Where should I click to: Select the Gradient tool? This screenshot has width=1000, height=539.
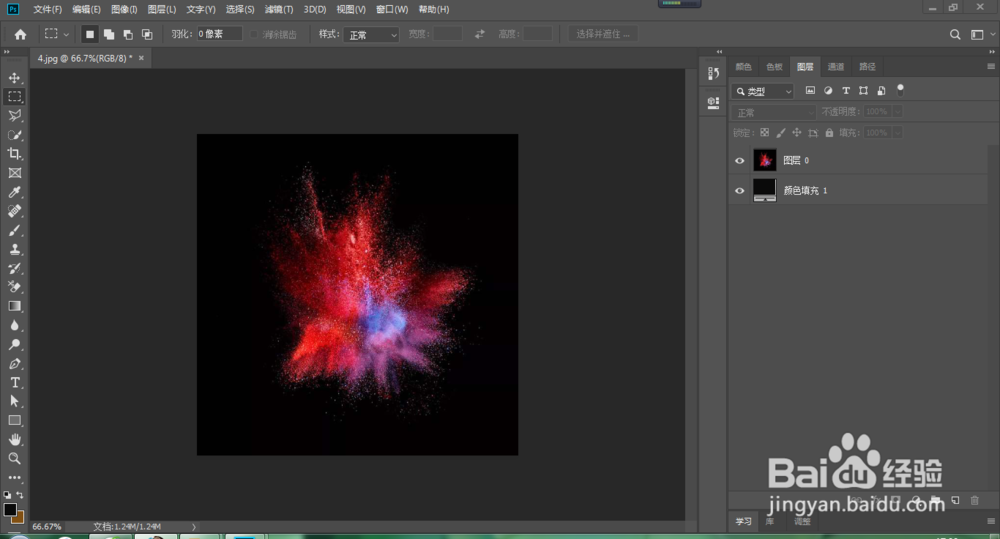[15, 306]
